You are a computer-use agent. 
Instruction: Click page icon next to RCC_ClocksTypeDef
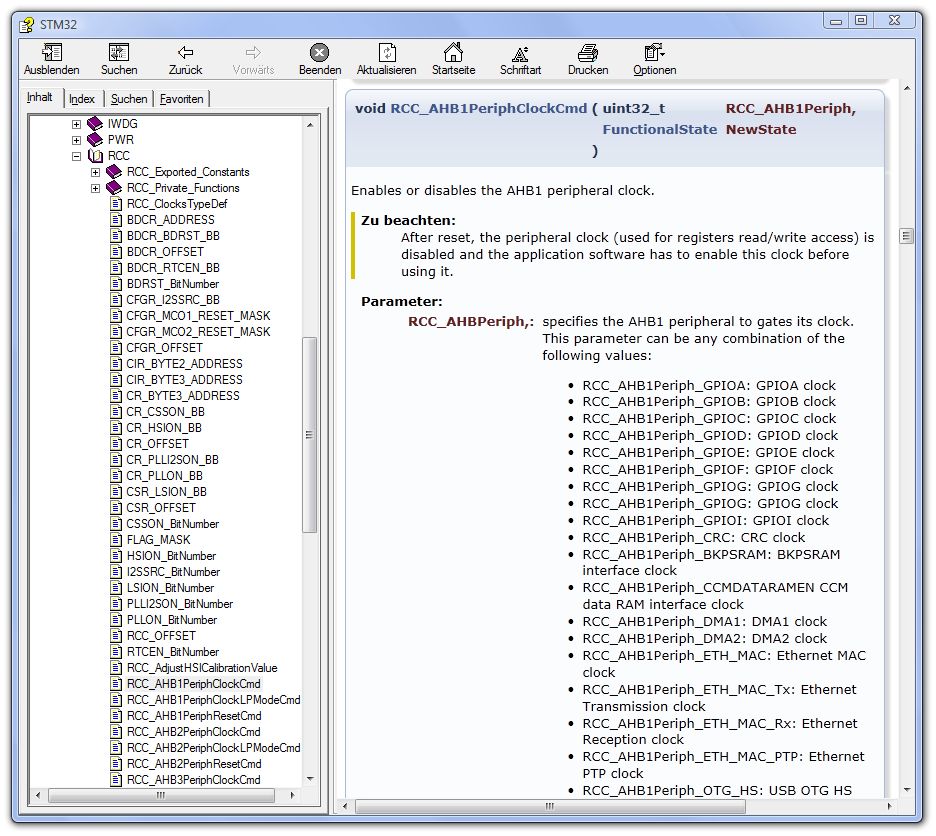(116, 204)
